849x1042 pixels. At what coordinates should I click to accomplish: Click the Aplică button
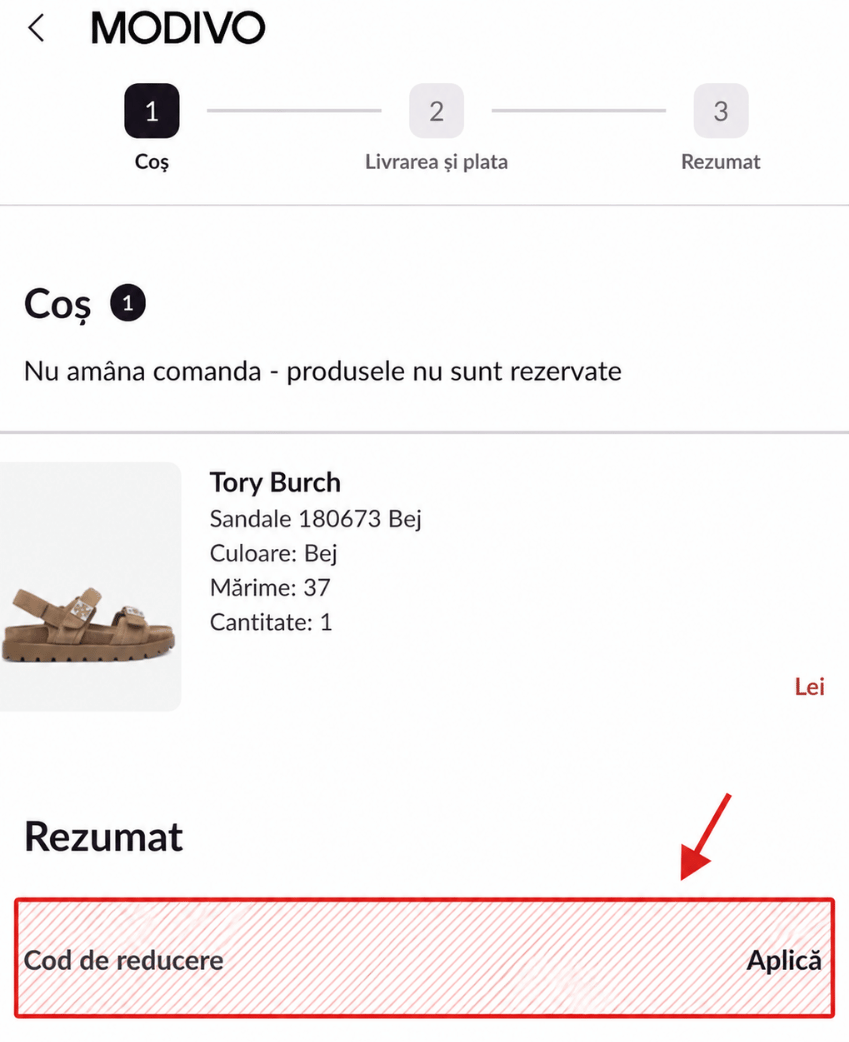point(784,960)
